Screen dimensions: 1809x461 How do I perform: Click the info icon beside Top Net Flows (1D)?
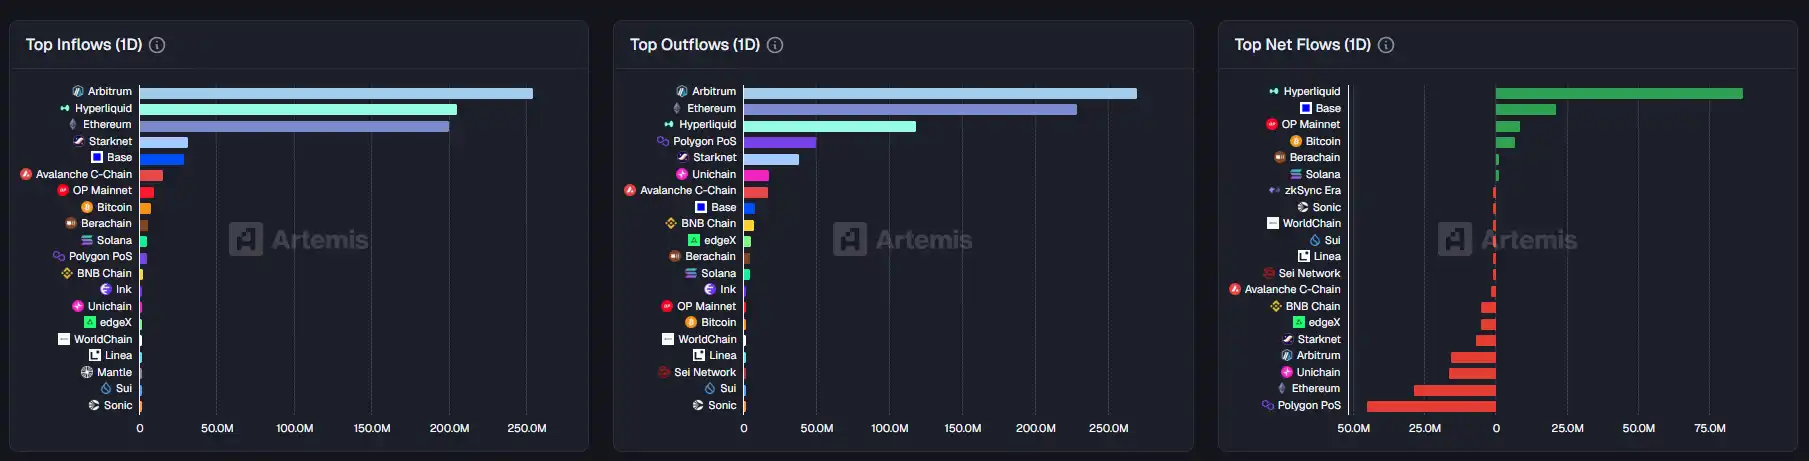pos(1386,45)
